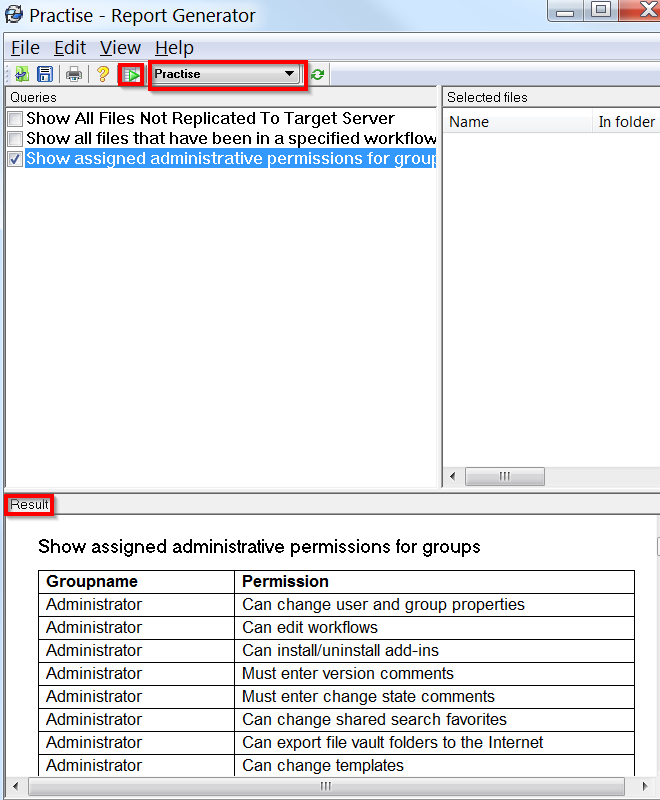Maximize the Report Generator window
Viewport: 660px width, 800px height.
pyautogui.click(x=601, y=10)
